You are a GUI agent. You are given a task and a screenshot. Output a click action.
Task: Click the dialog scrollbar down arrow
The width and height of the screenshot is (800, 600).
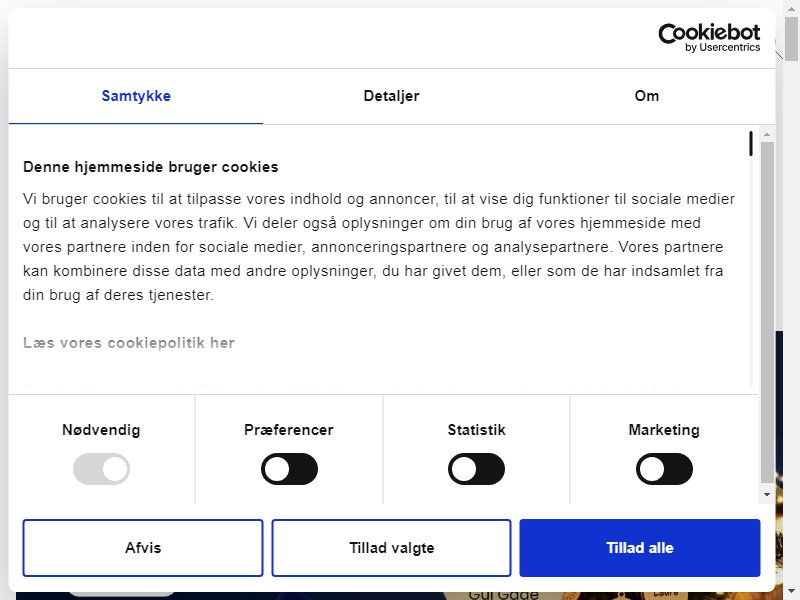coord(767,494)
